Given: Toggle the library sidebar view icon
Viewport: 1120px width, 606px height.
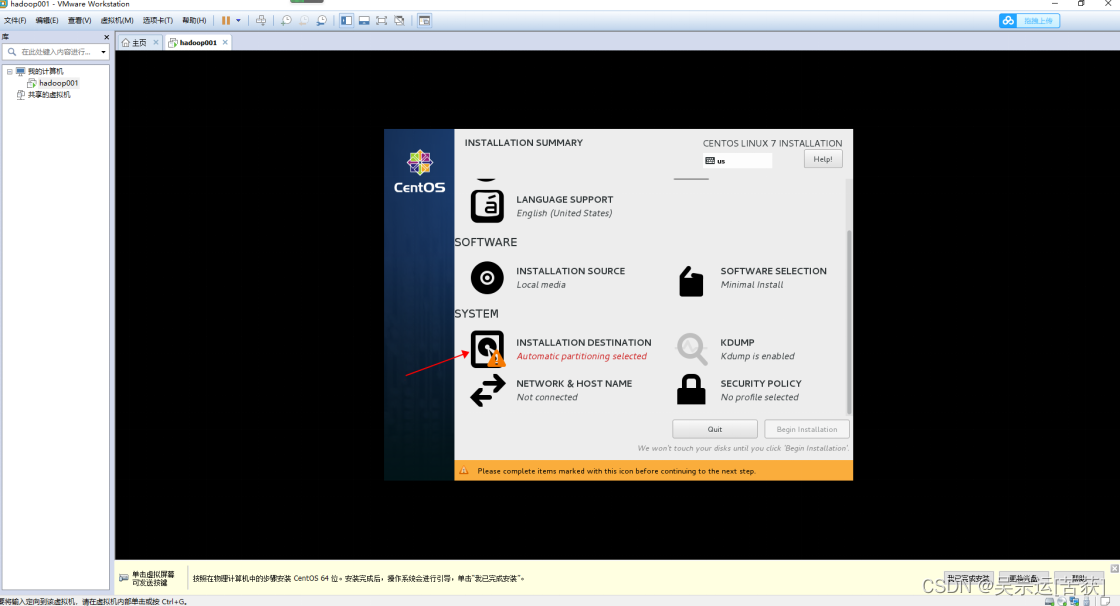Looking at the screenshot, I should click(346, 21).
